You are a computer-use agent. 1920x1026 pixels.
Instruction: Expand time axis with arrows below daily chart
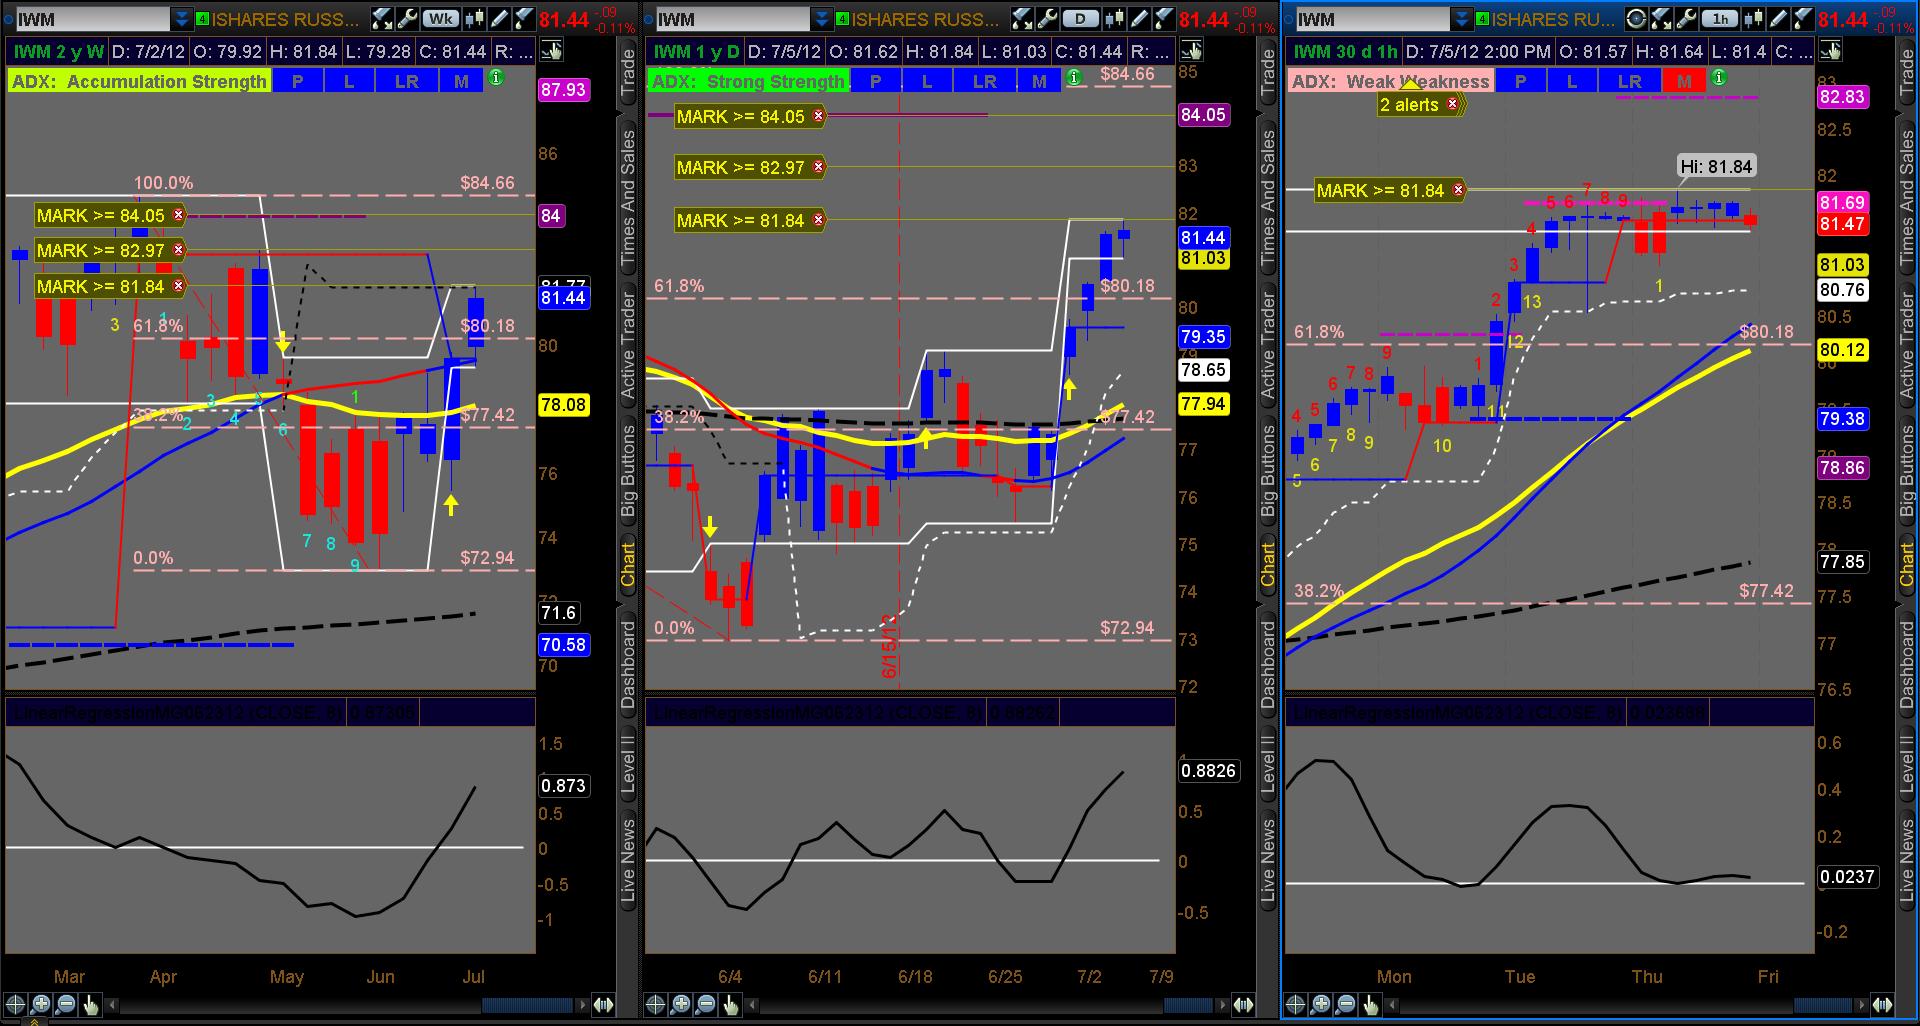coord(1243,1005)
